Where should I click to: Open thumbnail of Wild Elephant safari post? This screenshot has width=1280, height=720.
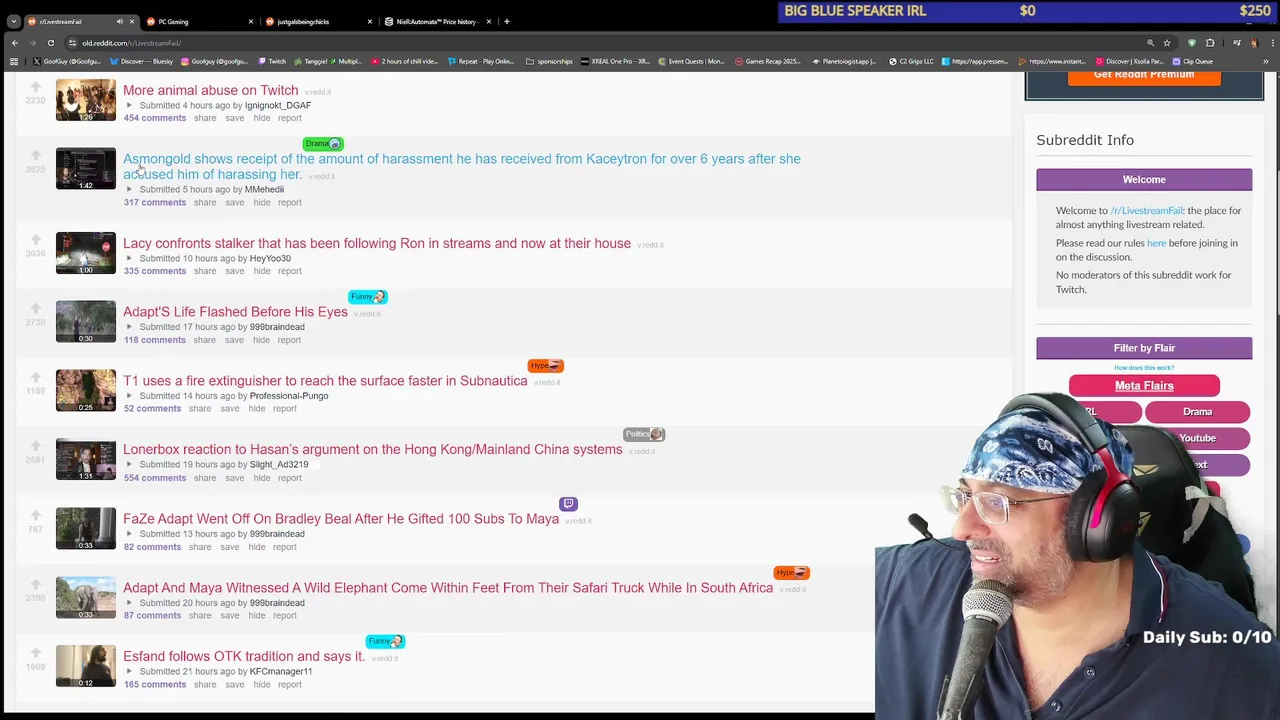click(86, 597)
